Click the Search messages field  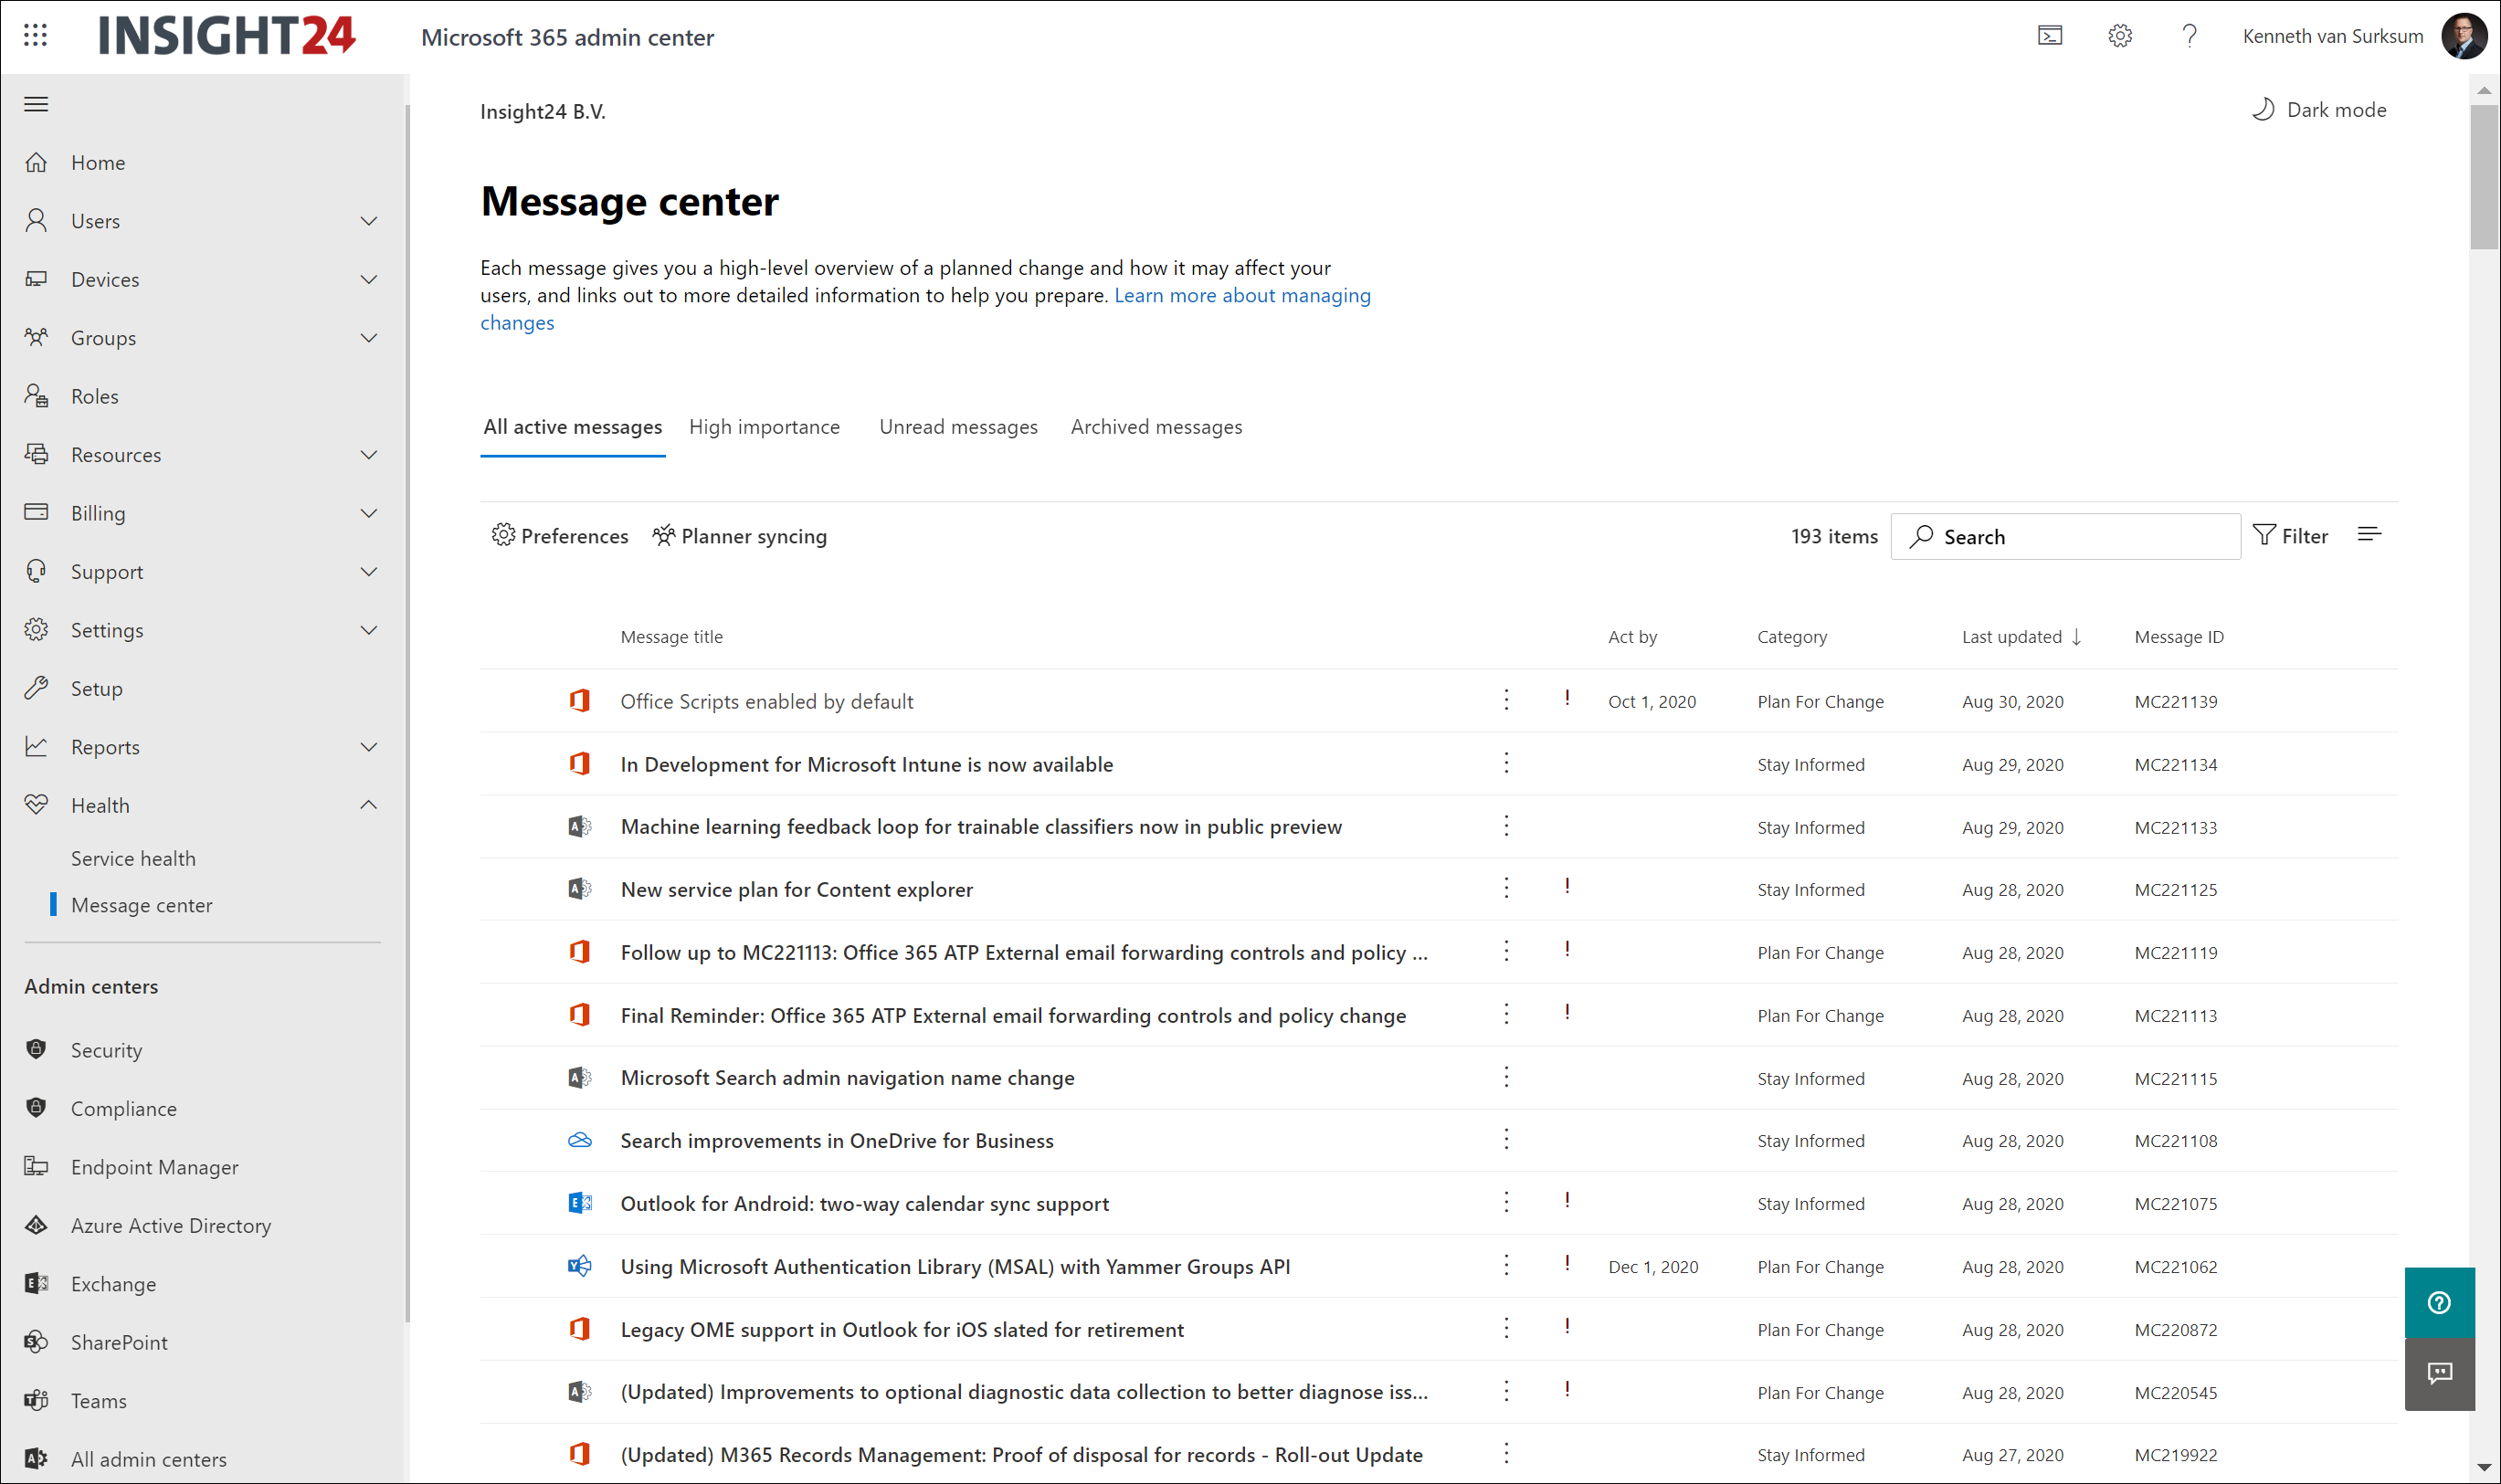tap(2065, 537)
